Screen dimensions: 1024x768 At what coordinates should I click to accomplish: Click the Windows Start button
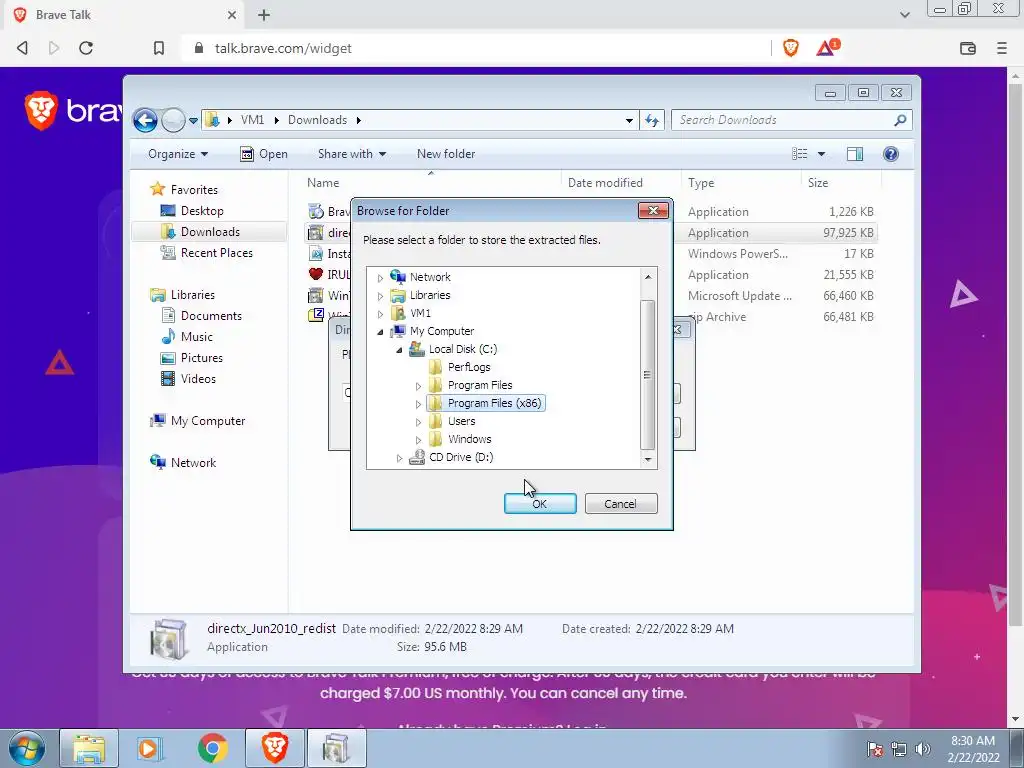coord(27,748)
